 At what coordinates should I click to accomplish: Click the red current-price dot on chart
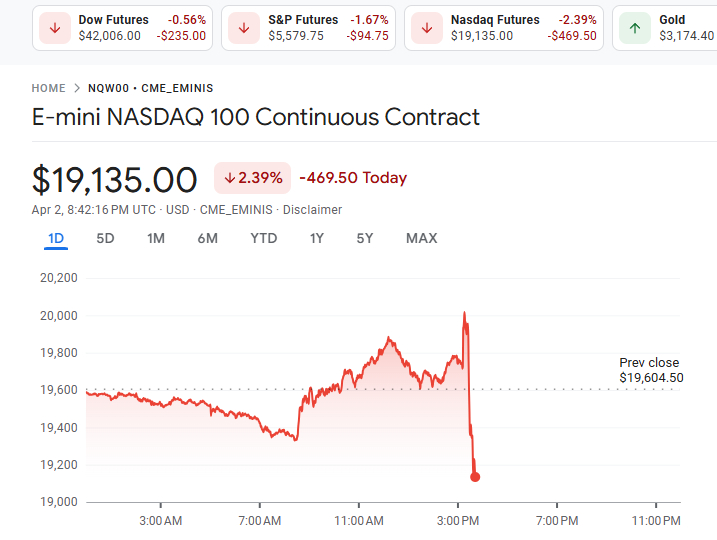click(x=475, y=477)
